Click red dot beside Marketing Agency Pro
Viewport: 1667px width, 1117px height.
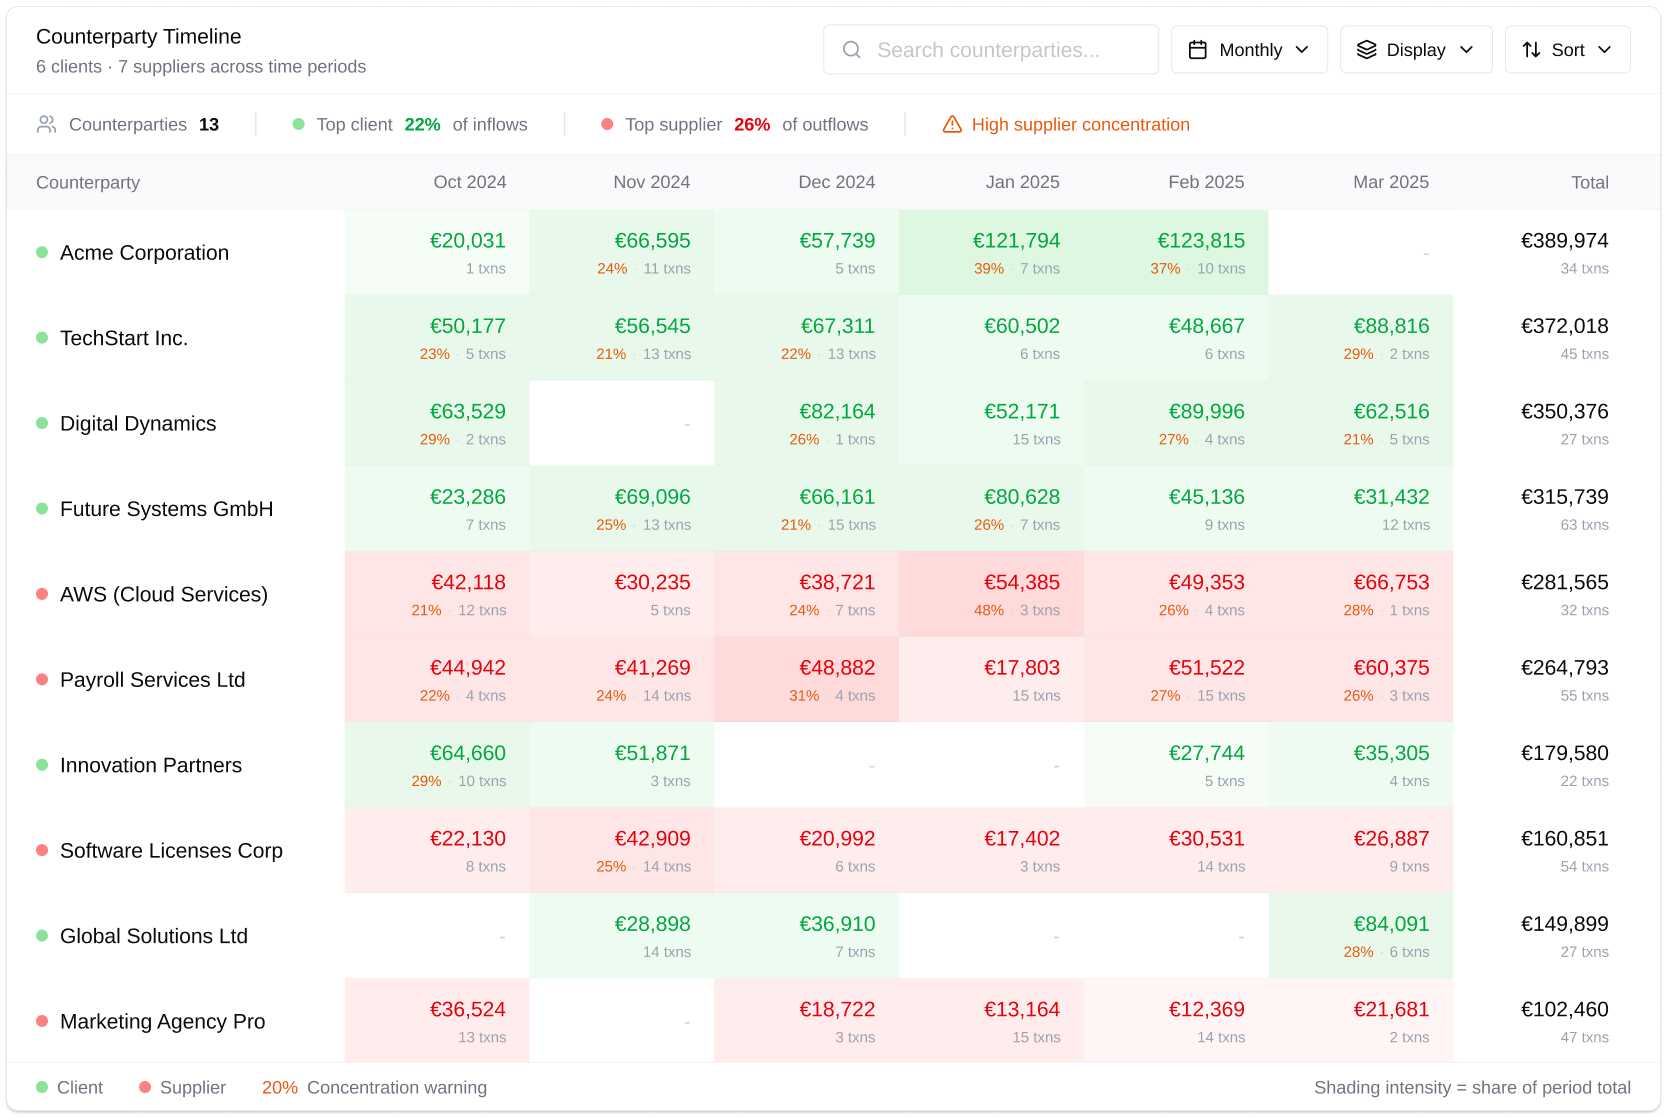click(x=42, y=1021)
